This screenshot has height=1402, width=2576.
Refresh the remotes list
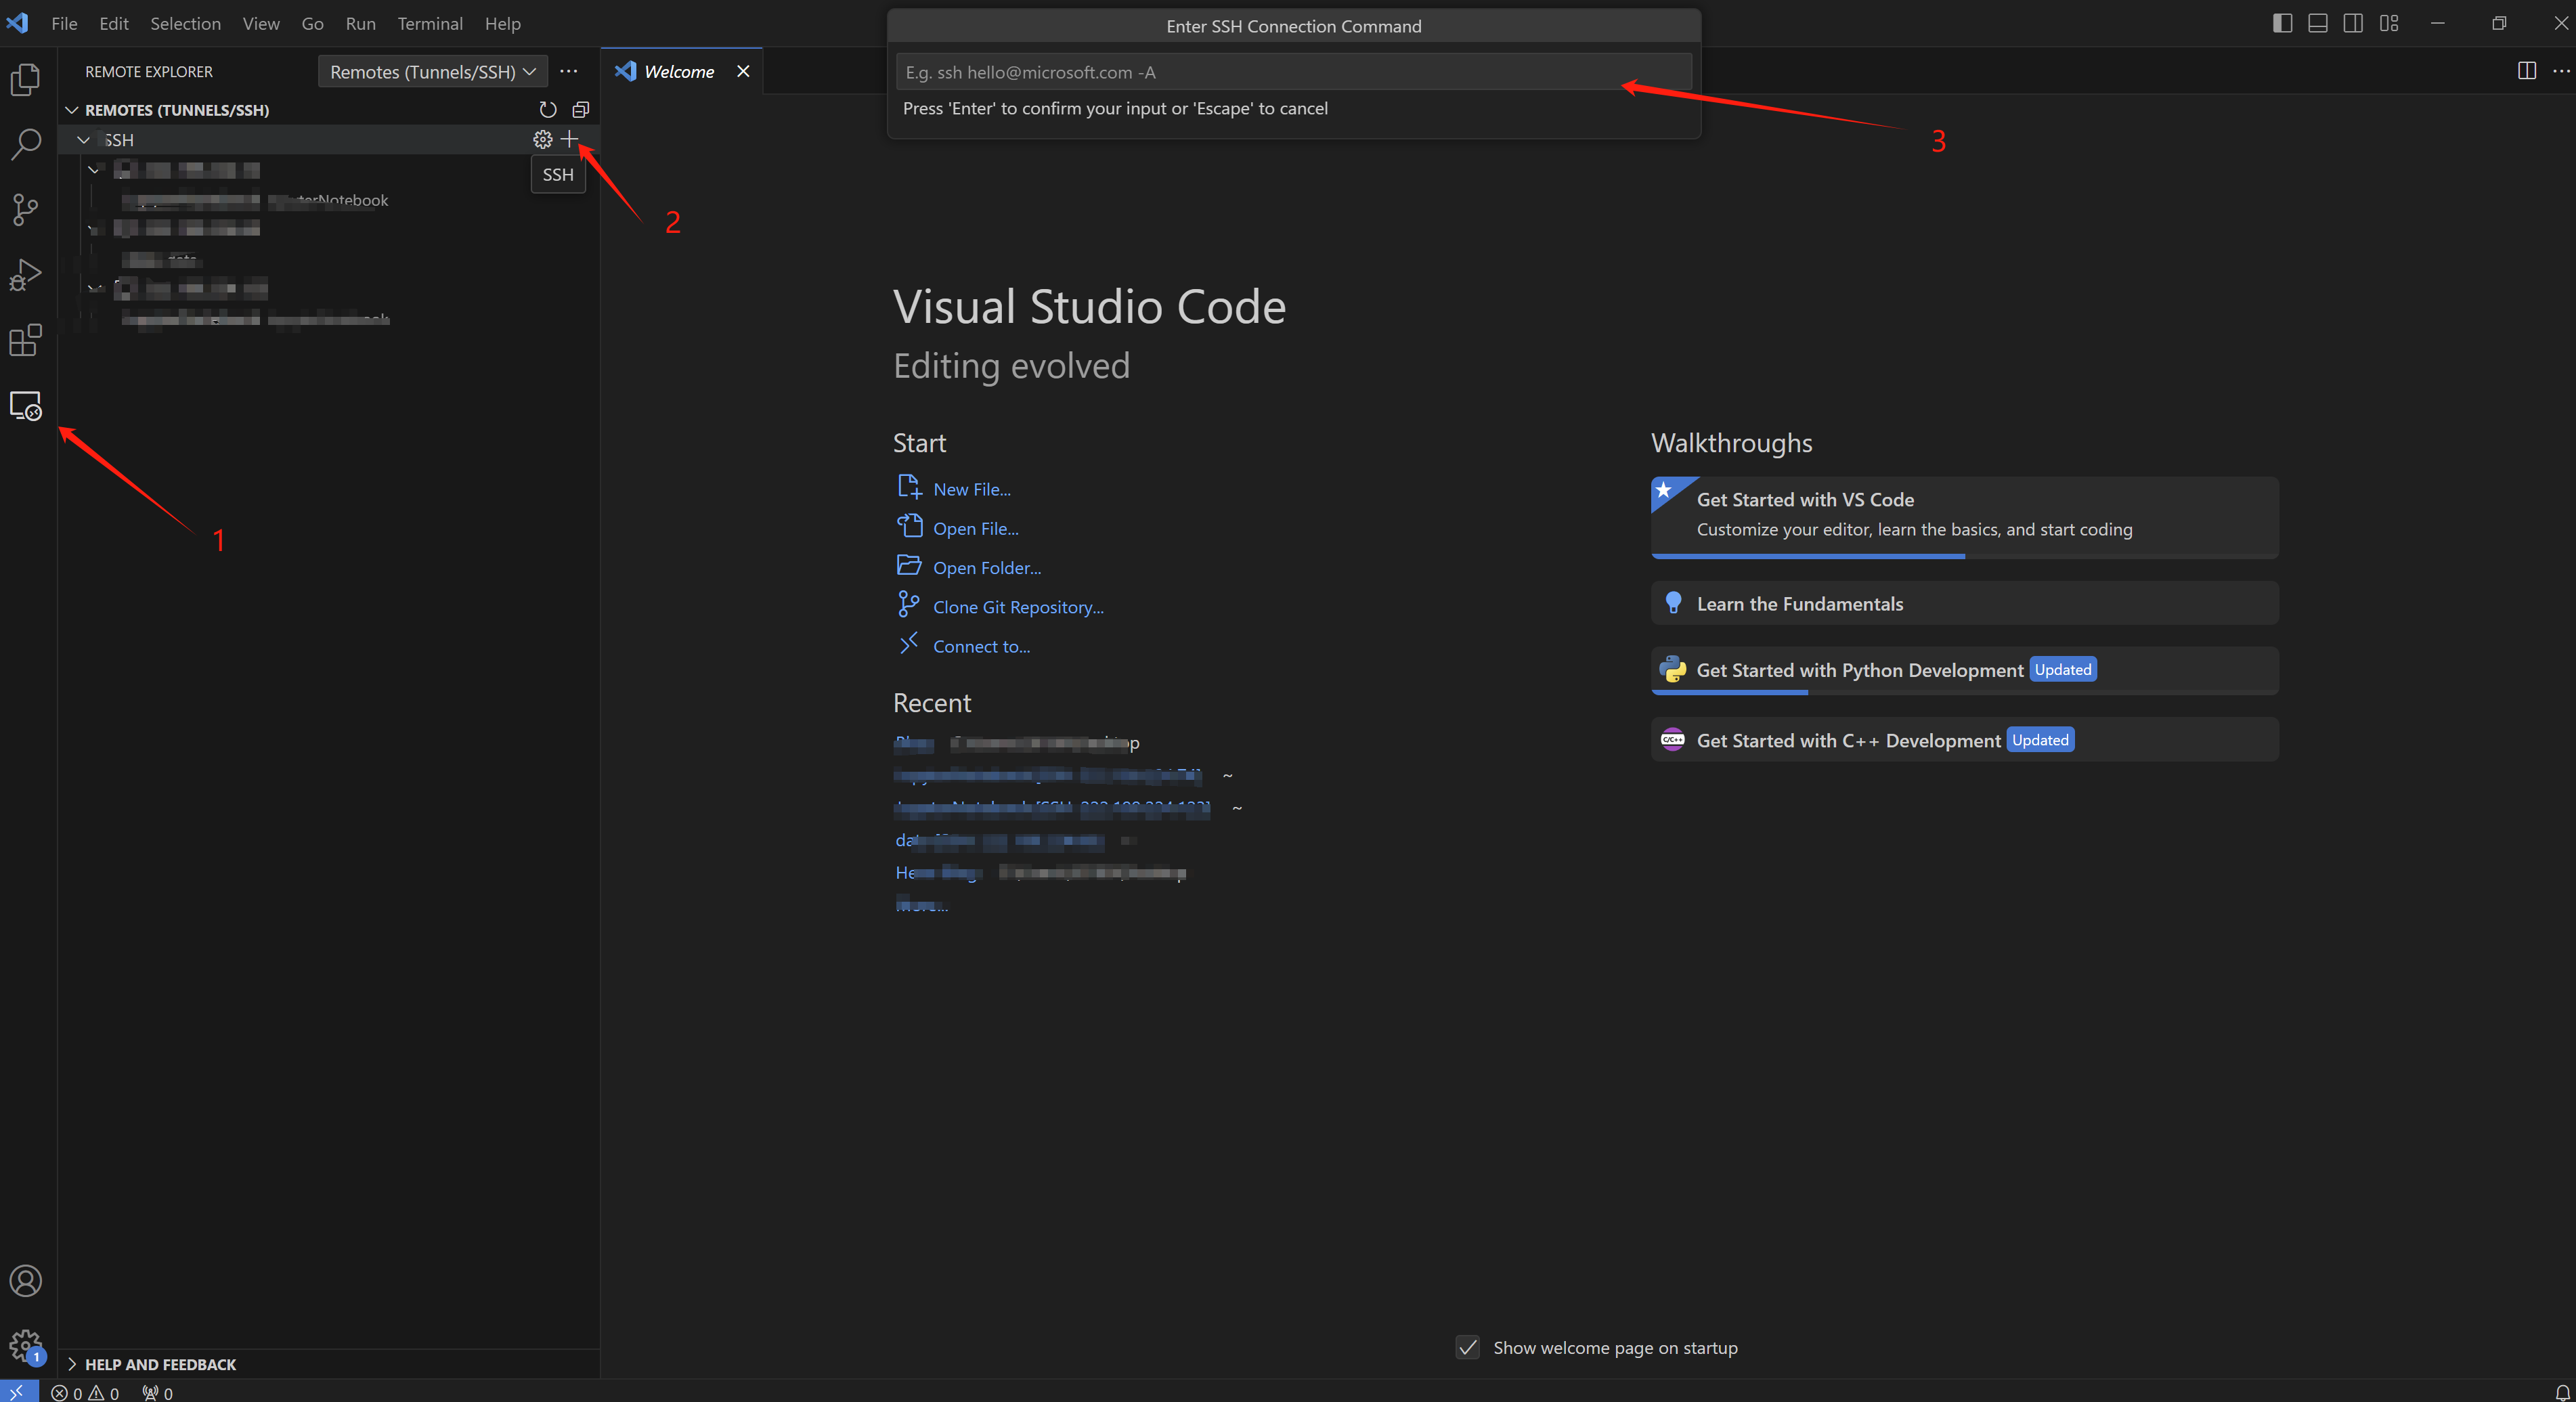coord(547,109)
